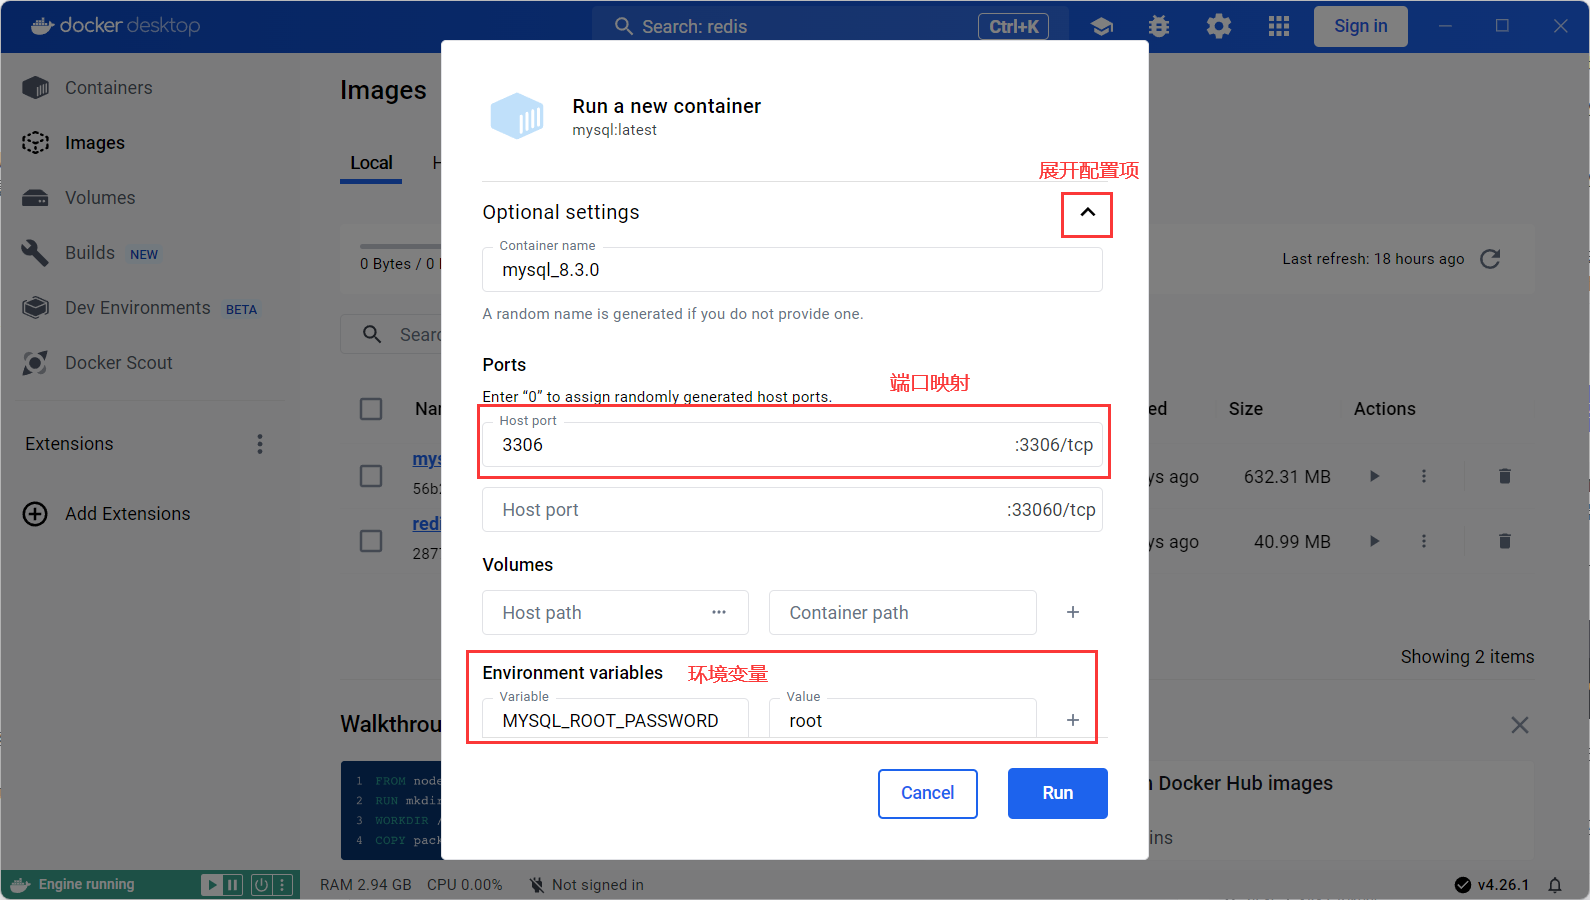
Task: Run the 40.99 MB image with play icon
Action: [x=1375, y=541]
